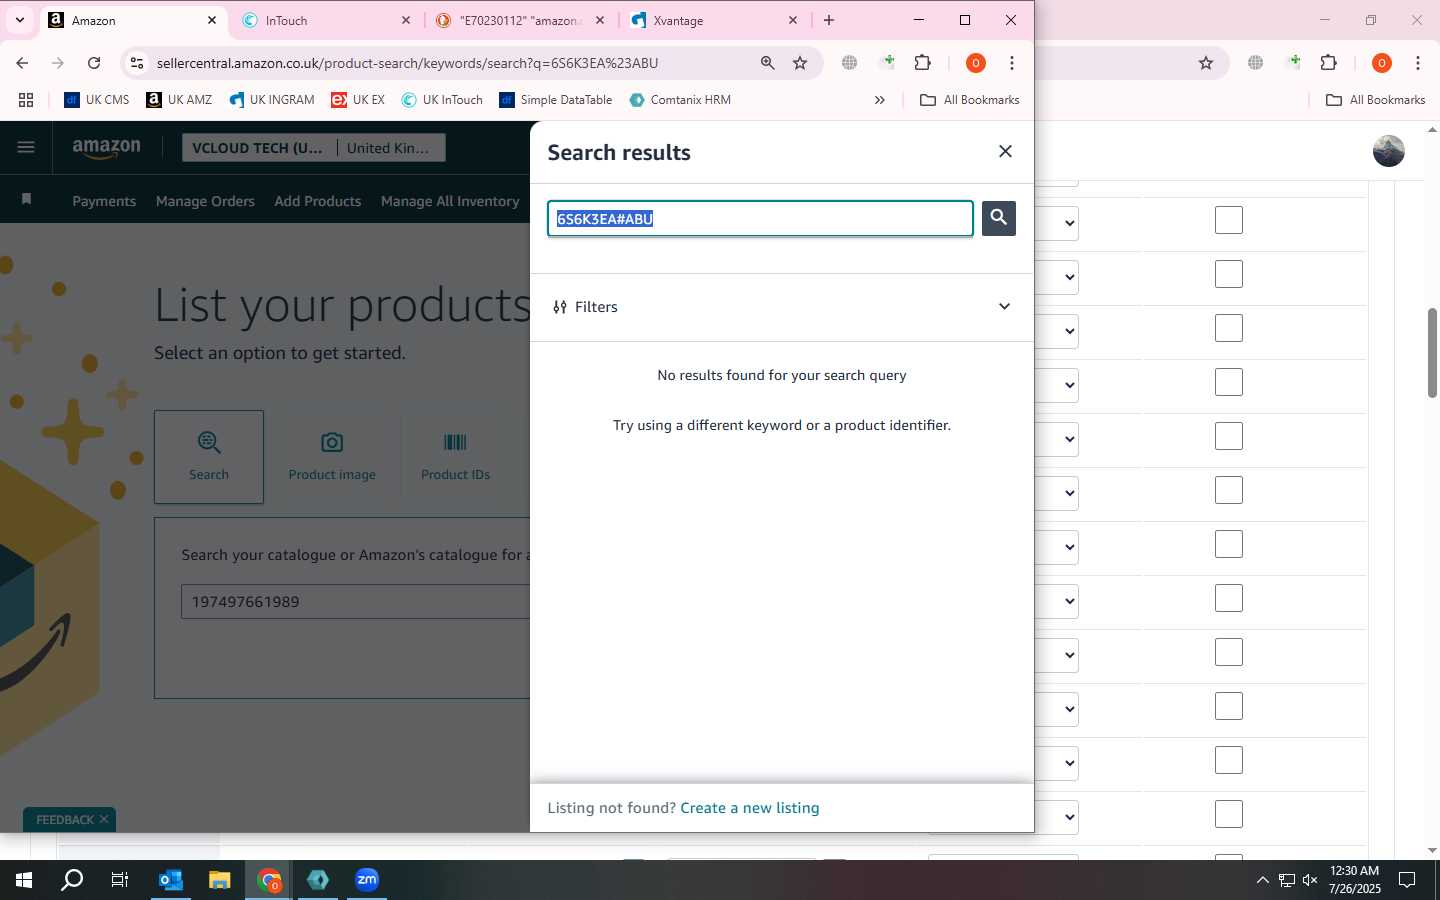Open tab search dropdown arrow
Image resolution: width=1440 pixels, height=900 pixels.
coord(19,20)
